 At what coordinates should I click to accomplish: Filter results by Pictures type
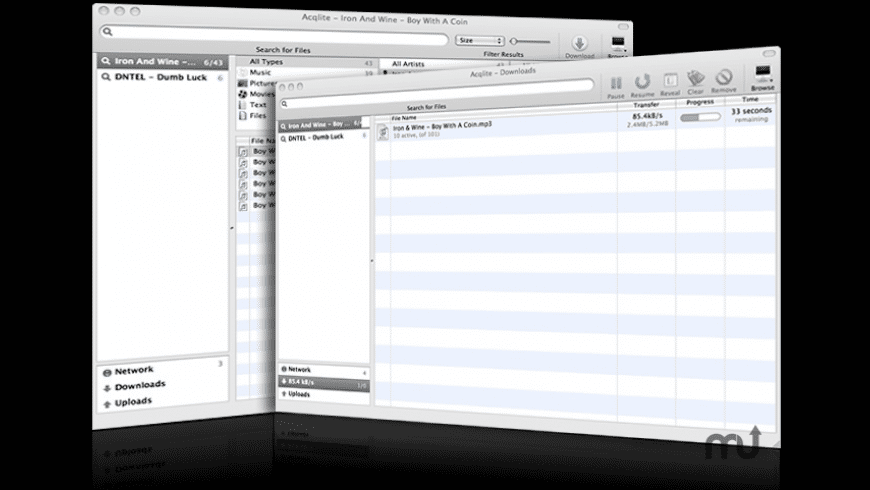(x=258, y=83)
